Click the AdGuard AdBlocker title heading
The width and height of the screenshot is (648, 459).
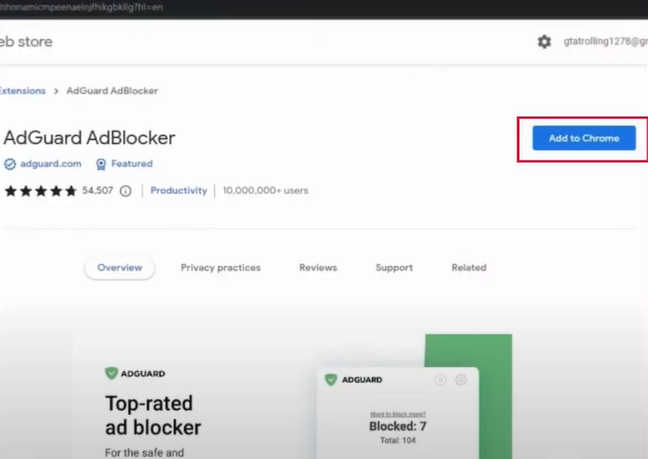coord(89,138)
